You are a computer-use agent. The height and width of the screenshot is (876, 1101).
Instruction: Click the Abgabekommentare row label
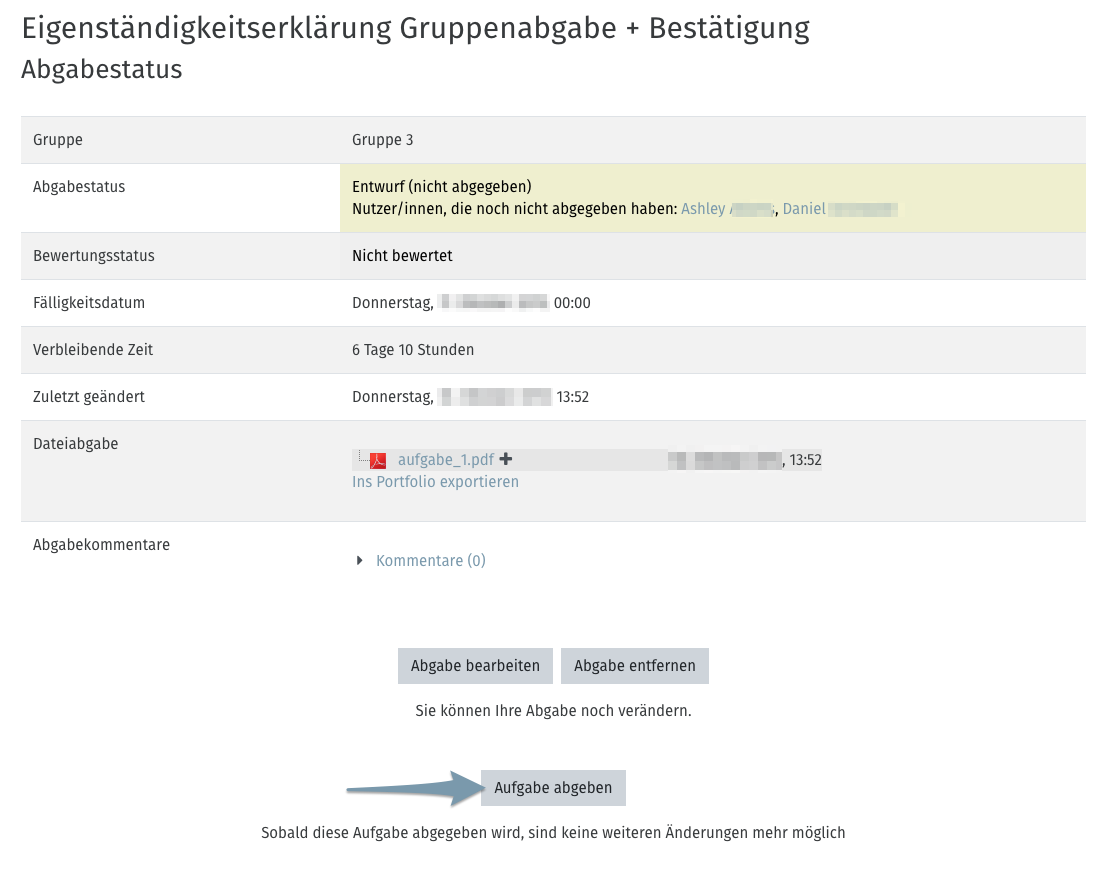(101, 545)
